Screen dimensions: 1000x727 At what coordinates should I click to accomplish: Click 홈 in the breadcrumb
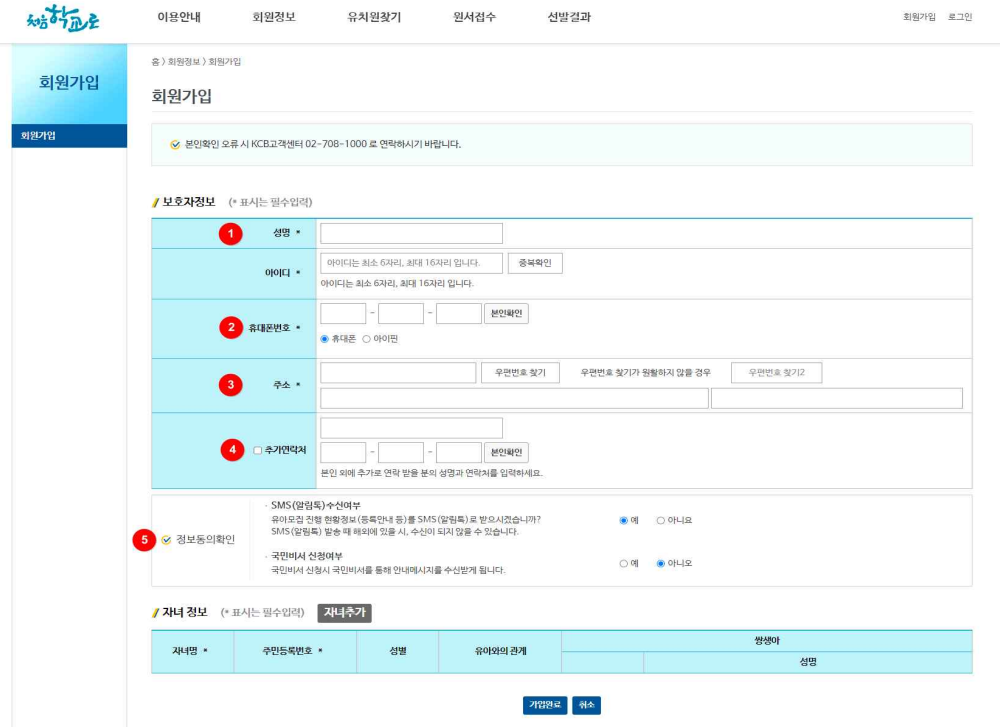coord(155,62)
